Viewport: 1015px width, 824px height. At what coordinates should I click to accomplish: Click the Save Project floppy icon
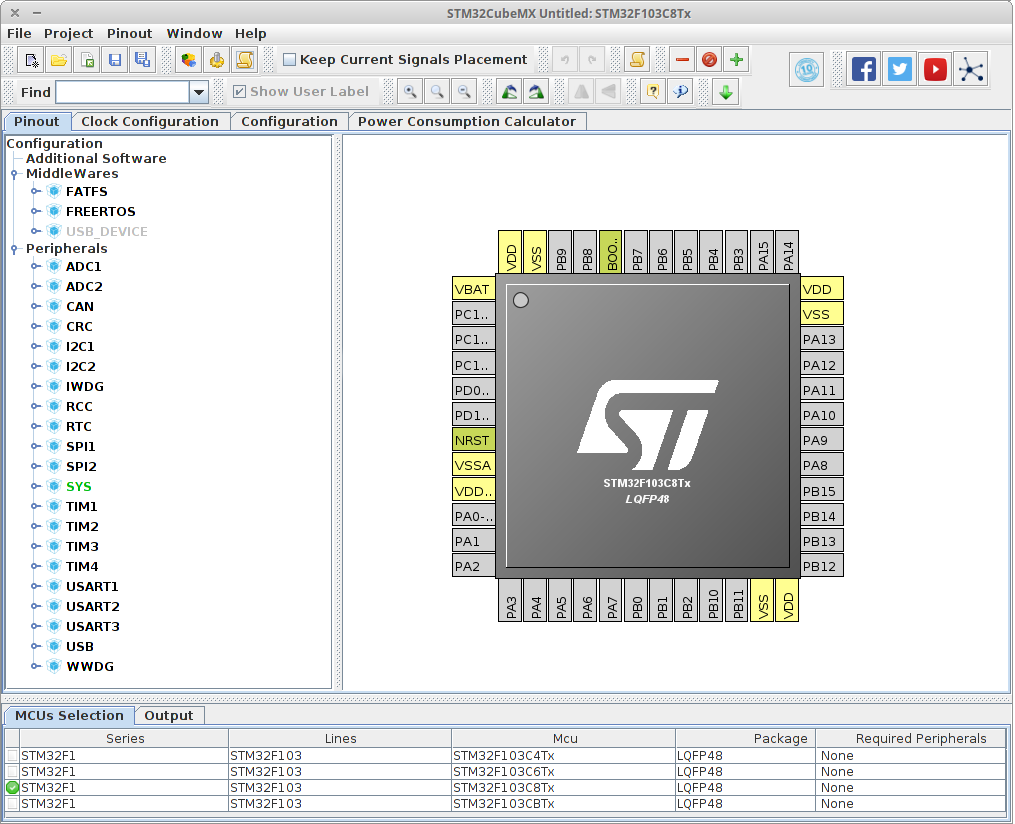pyautogui.click(x=115, y=60)
